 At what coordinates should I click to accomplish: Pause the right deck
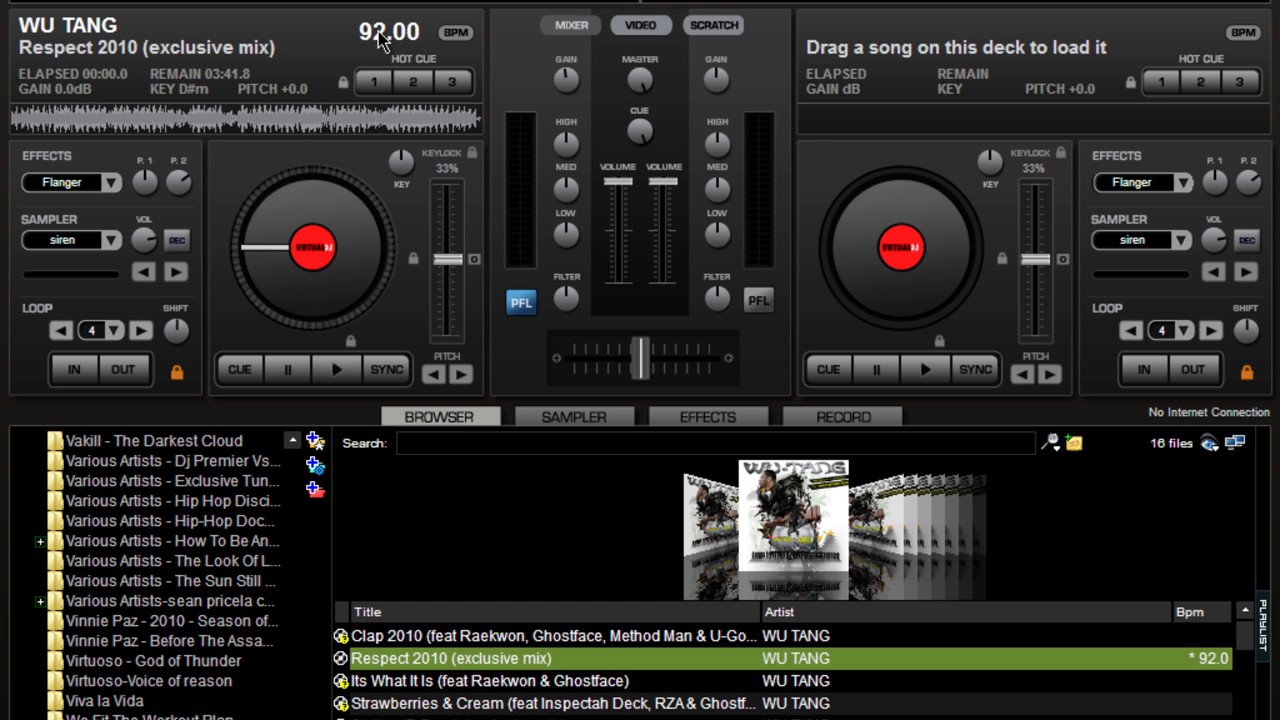[x=876, y=370]
